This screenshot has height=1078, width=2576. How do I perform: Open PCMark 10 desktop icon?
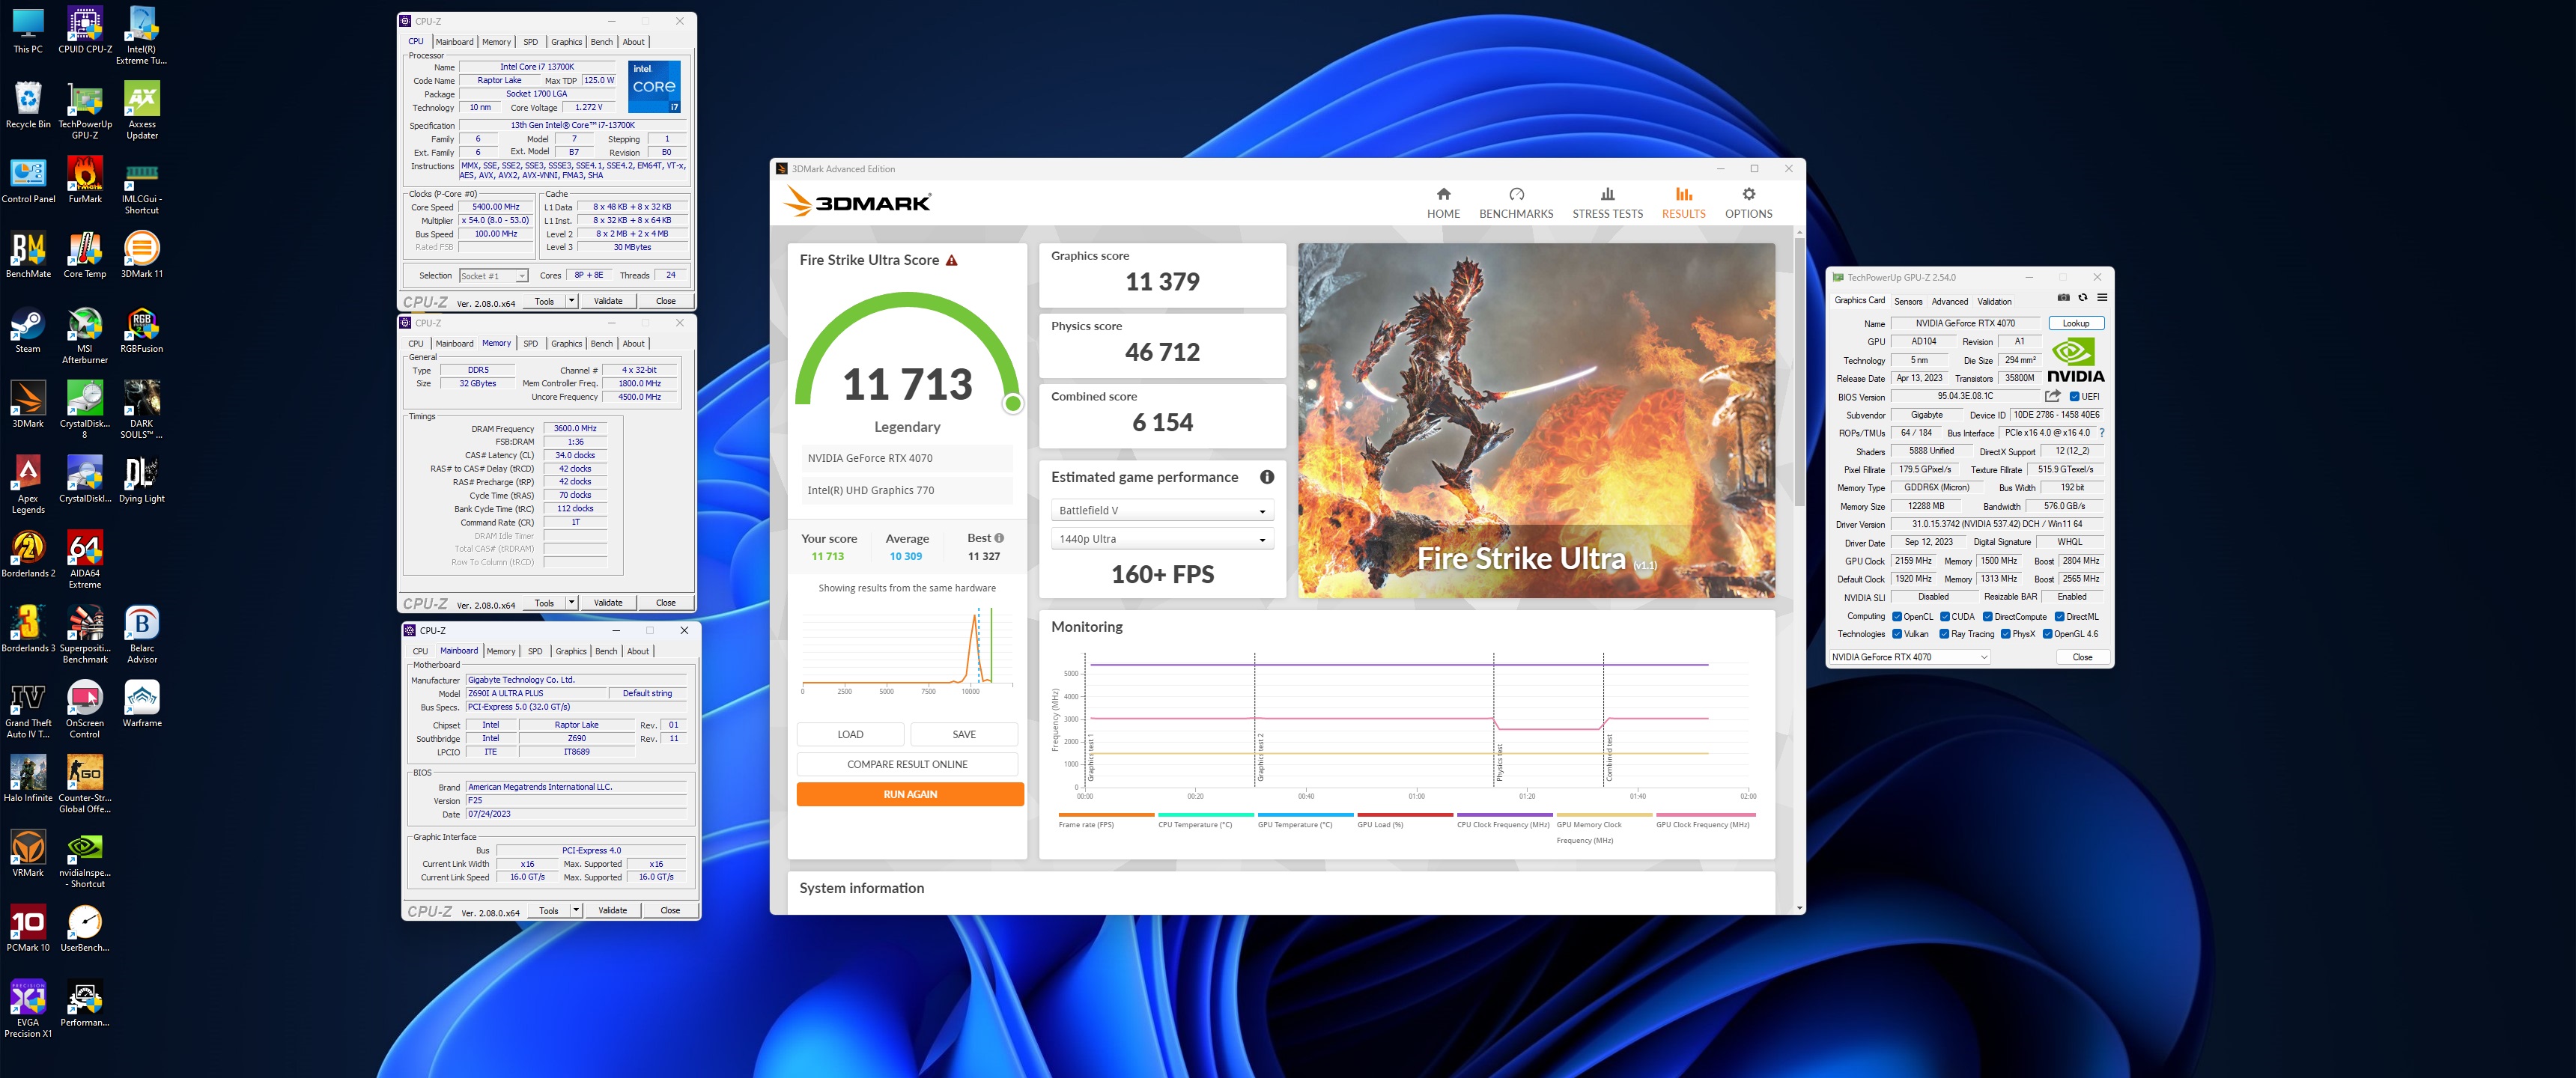pos(28,930)
